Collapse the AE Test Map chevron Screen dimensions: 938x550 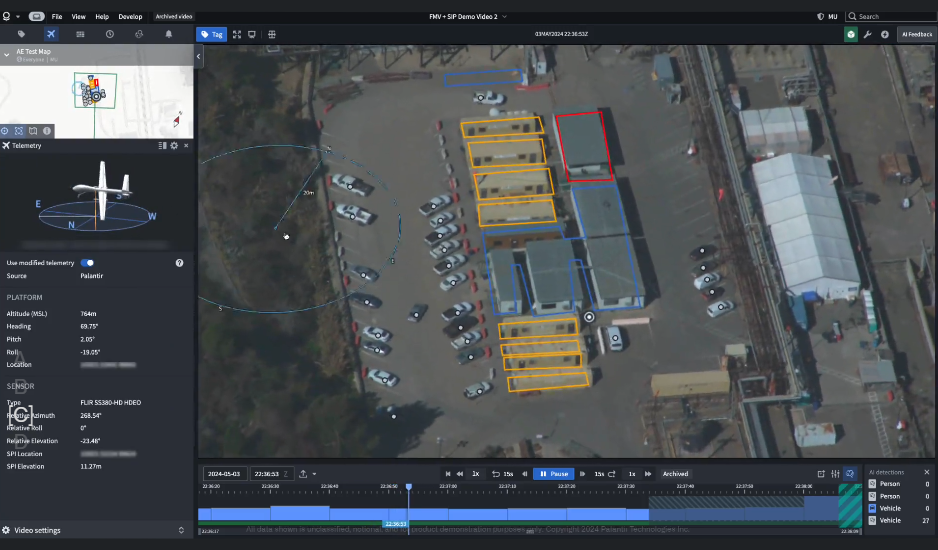(x=7, y=54)
